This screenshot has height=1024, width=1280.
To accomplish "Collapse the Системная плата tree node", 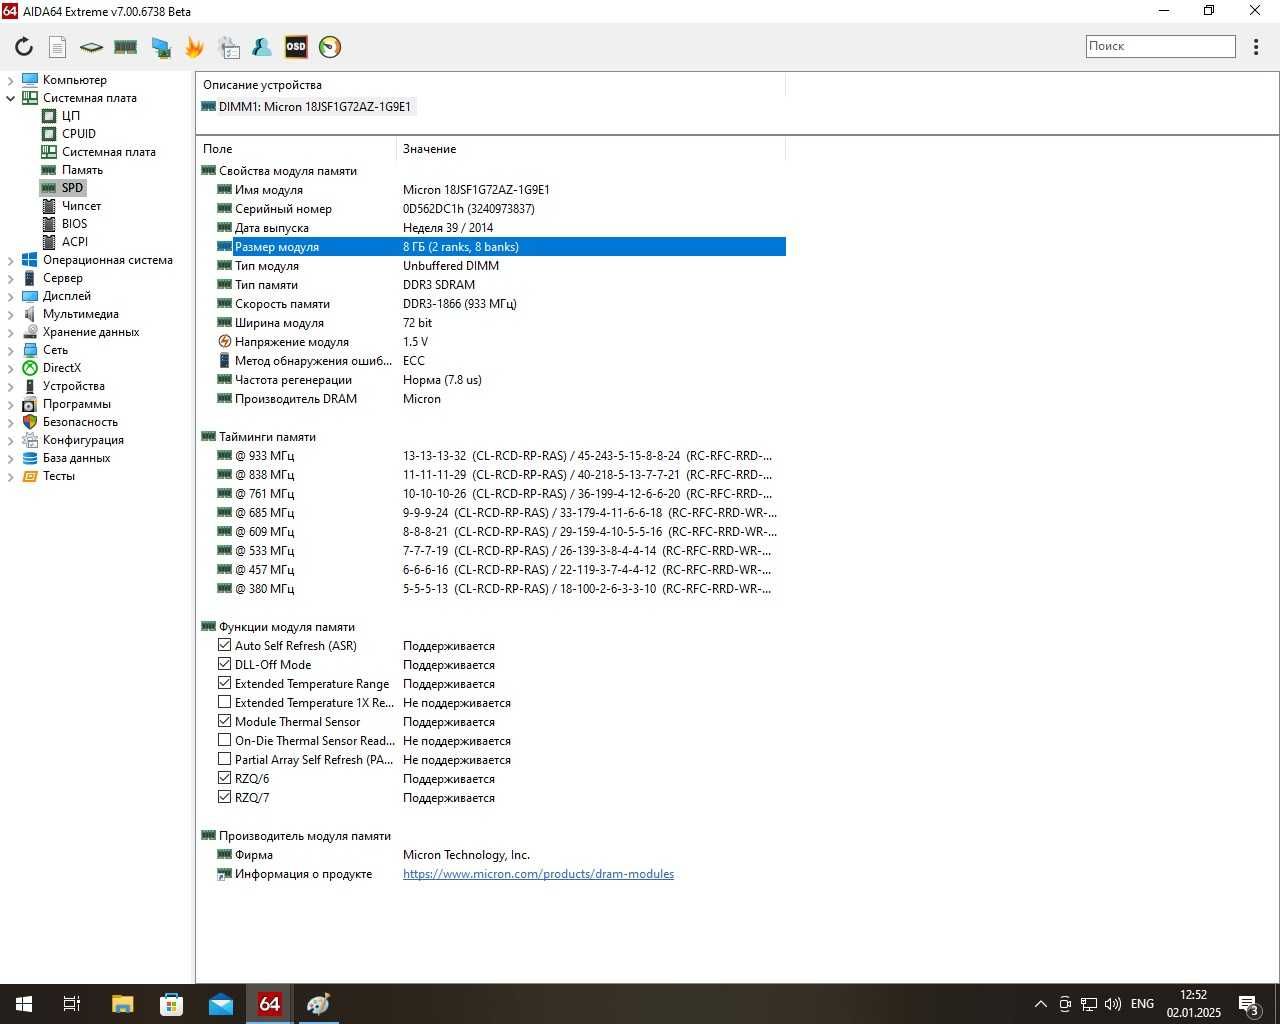I will tap(11, 98).
